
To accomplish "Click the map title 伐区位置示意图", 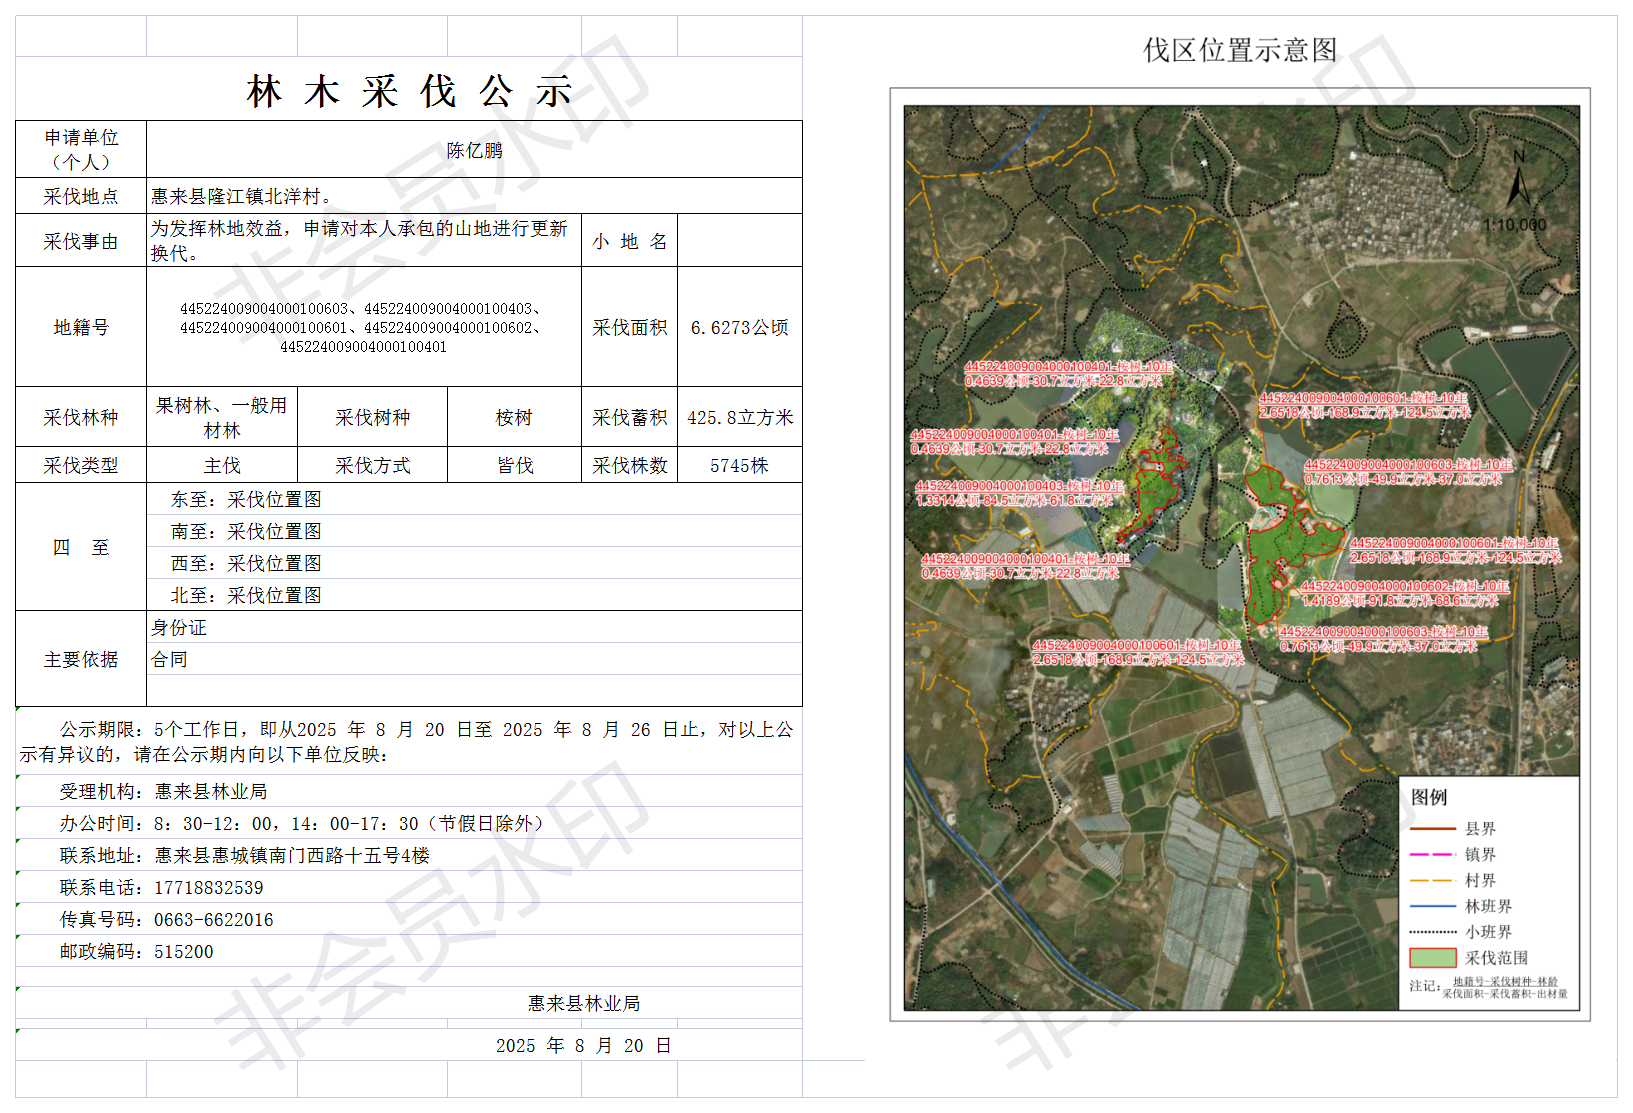I will click(1240, 50).
